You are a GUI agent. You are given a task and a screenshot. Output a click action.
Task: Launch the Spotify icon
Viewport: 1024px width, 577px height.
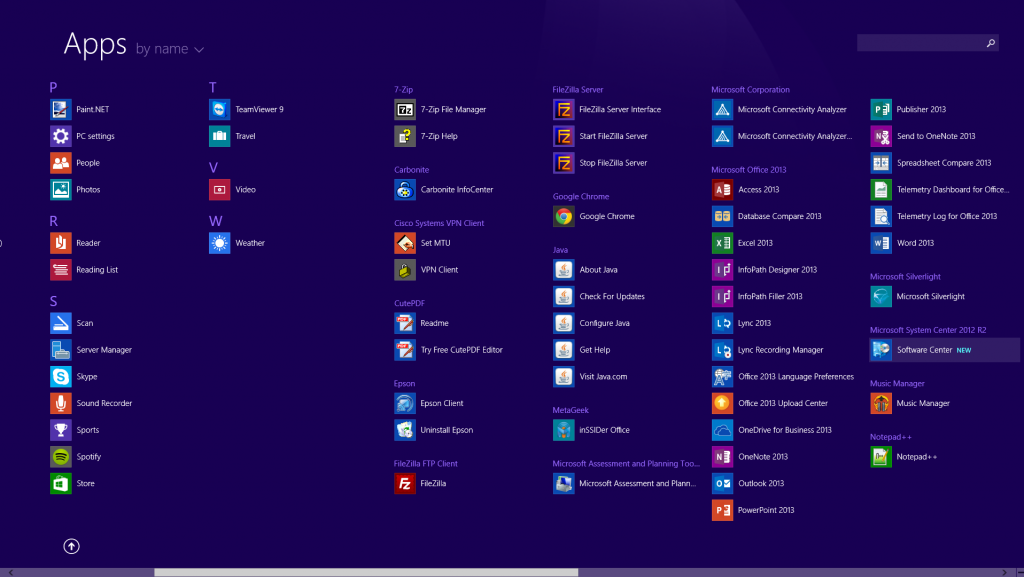61,457
